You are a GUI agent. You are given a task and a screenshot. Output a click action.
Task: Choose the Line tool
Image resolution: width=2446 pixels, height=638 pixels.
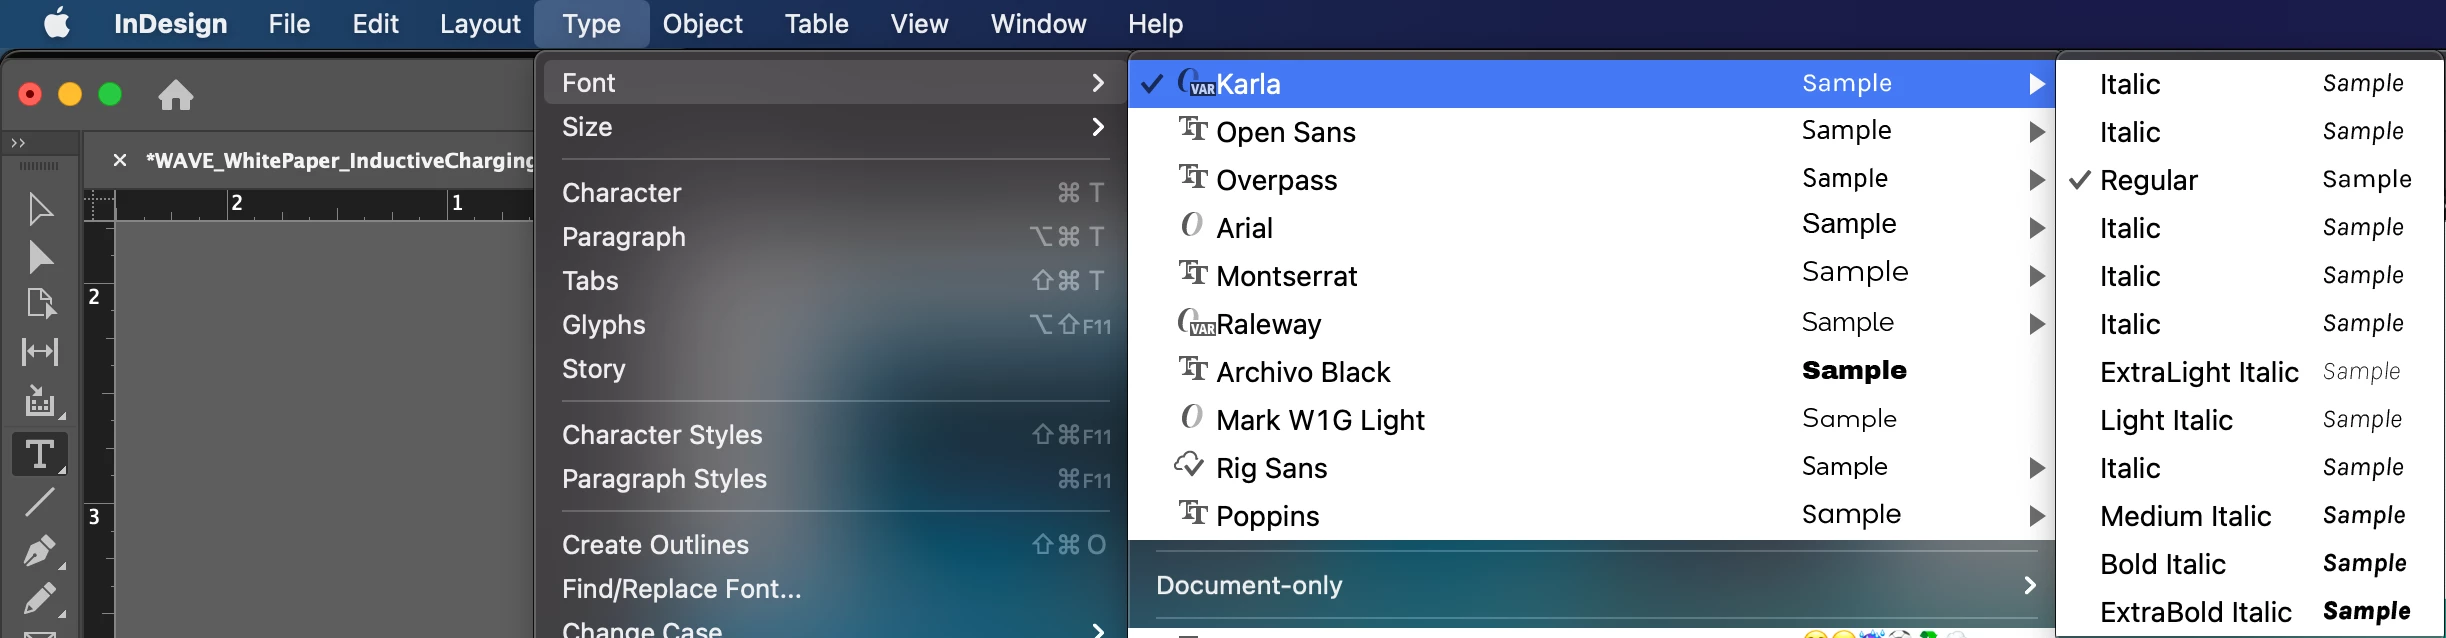point(40,501)
